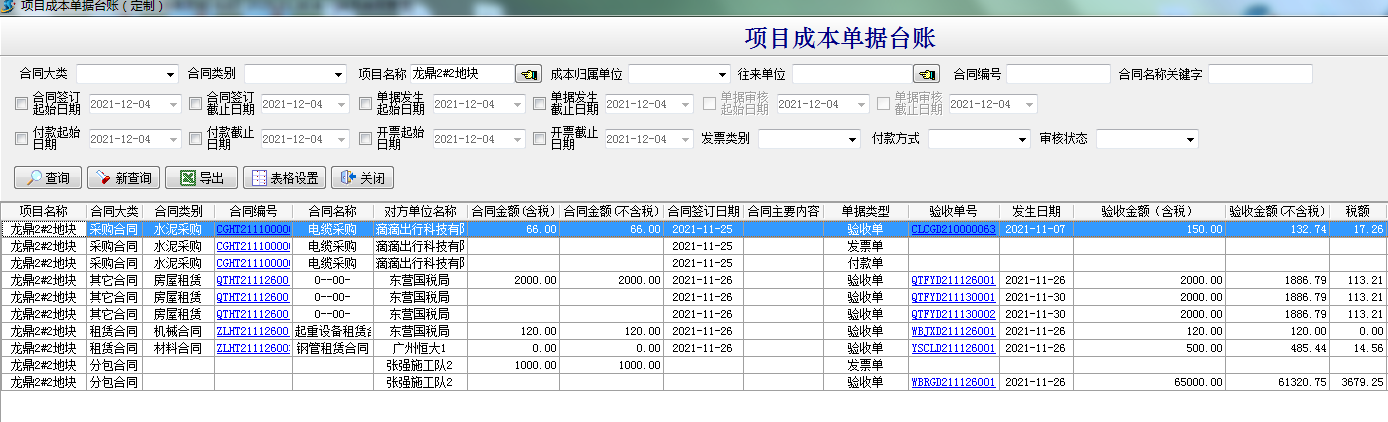Image resolution: width=1388 pixels, height=422 pixels.
Task: Enable the 合同签订起始日期 checkbox
Action: 21,104
